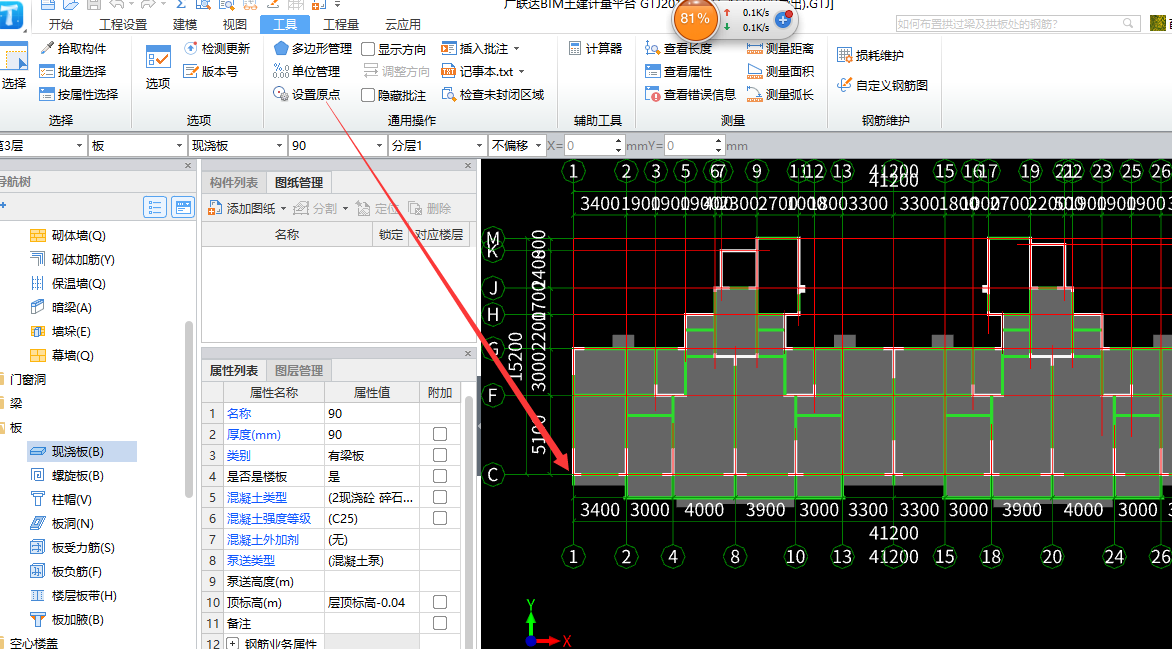Switch navigation tree to panel view icon
The width and height of the screenshot is (1172, 649).
[182, 207]
